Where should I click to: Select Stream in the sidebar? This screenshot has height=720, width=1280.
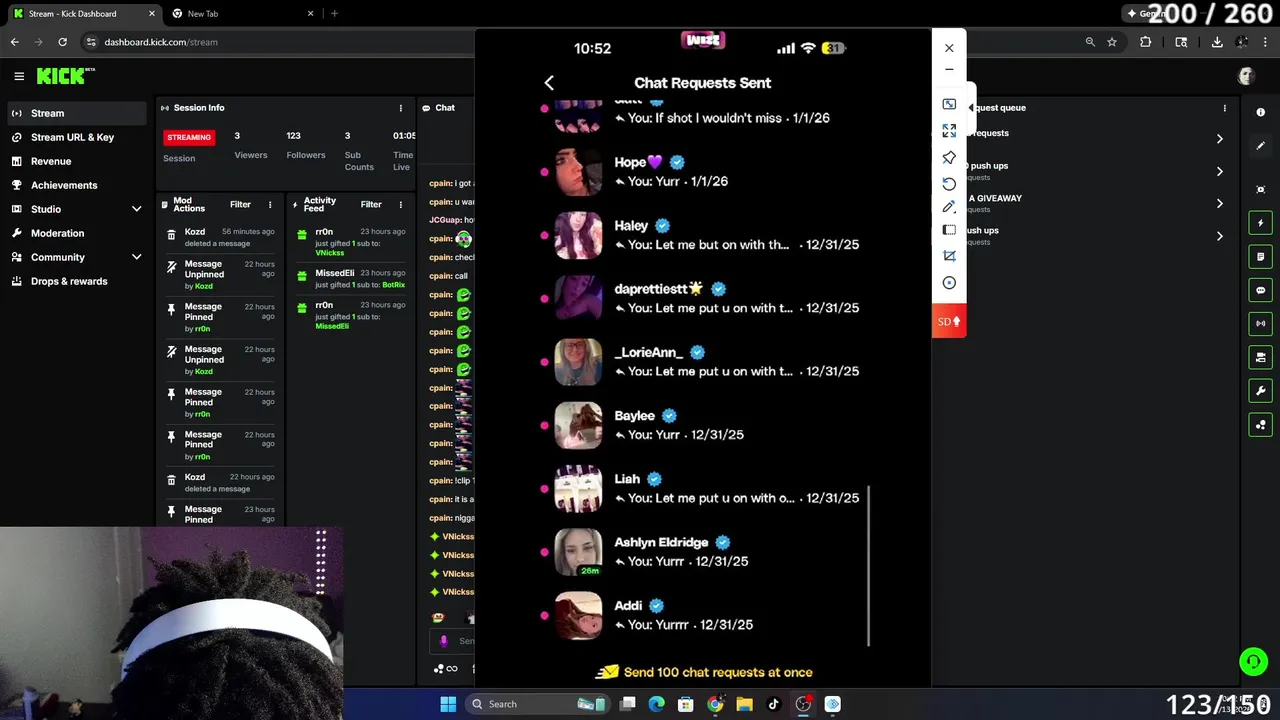point(77,113)
